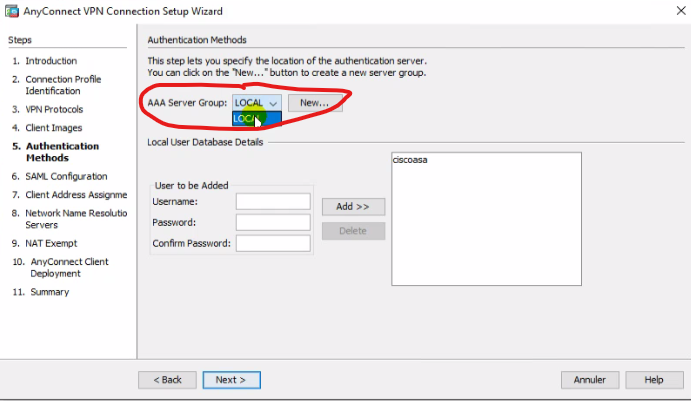The width and height of the screenshot is (691, 401).
Task: Jump to the Introduction step
Action: point(51,61)
